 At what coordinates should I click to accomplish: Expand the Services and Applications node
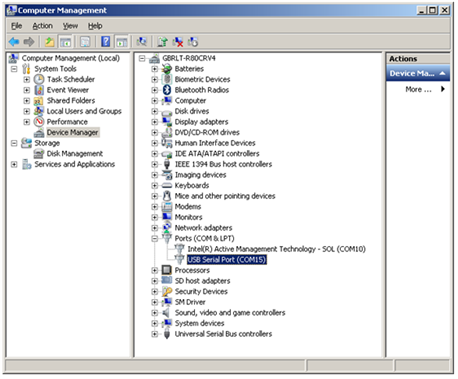tap(14, 164)
